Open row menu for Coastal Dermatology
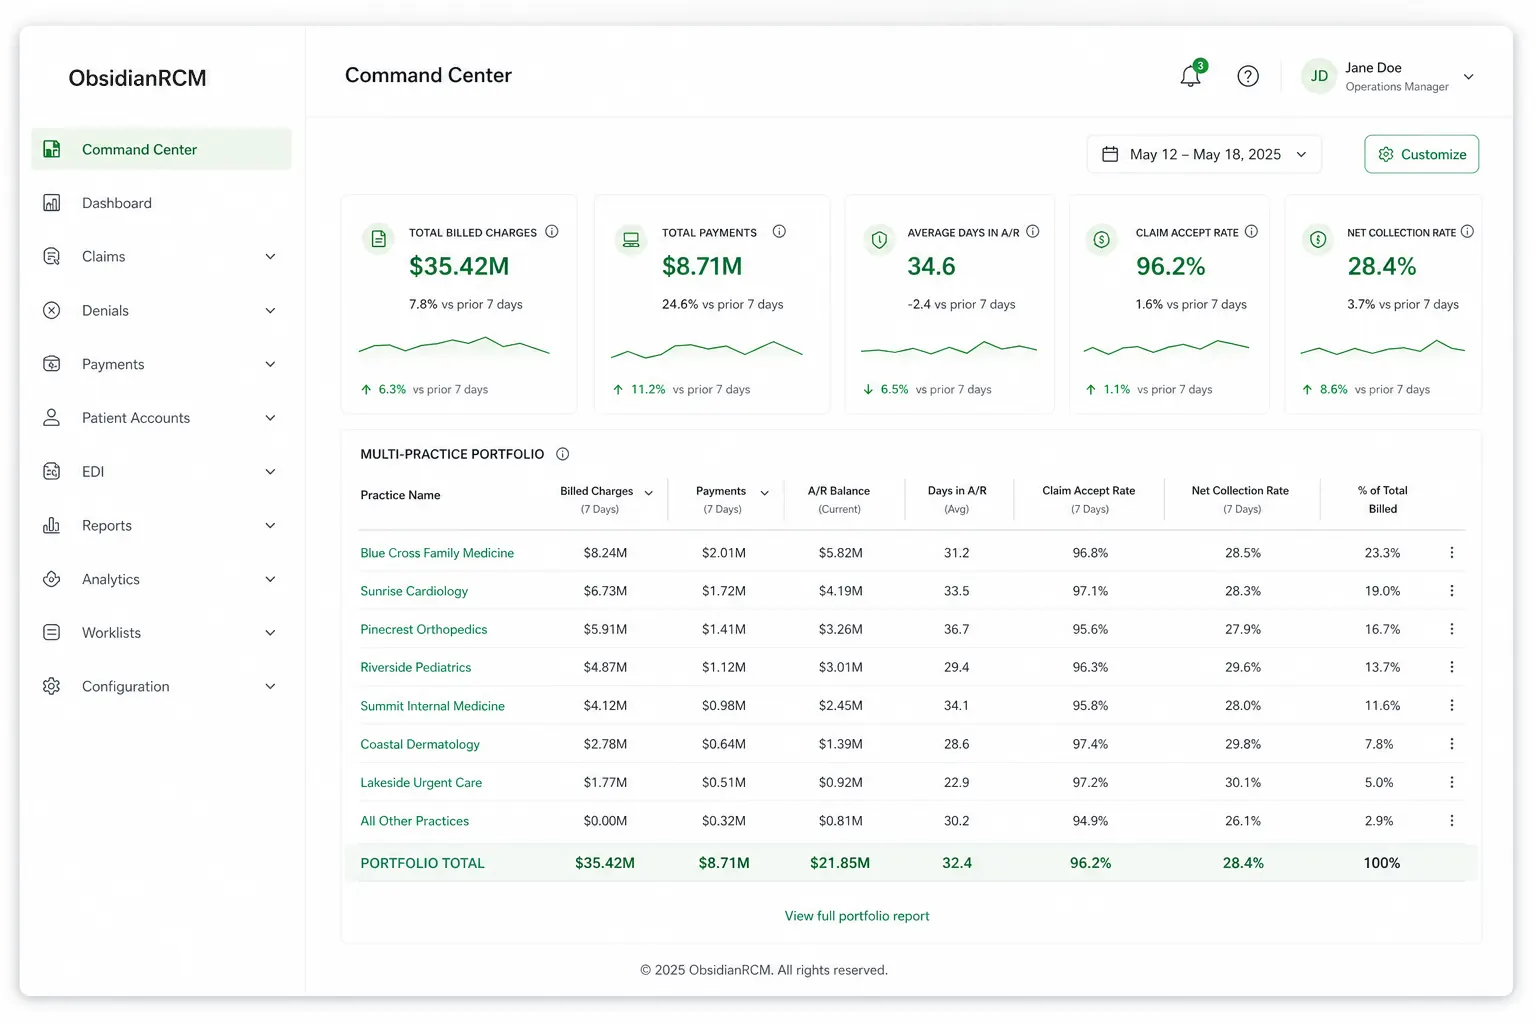 (1452, 744)
